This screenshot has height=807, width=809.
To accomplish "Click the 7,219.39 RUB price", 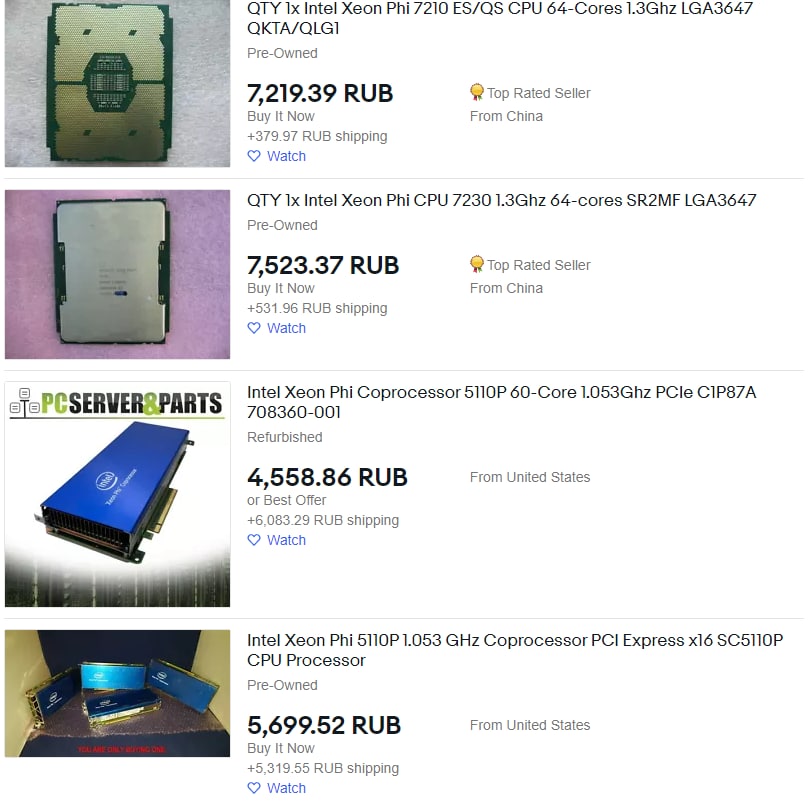I will click(x=320, y=93).
